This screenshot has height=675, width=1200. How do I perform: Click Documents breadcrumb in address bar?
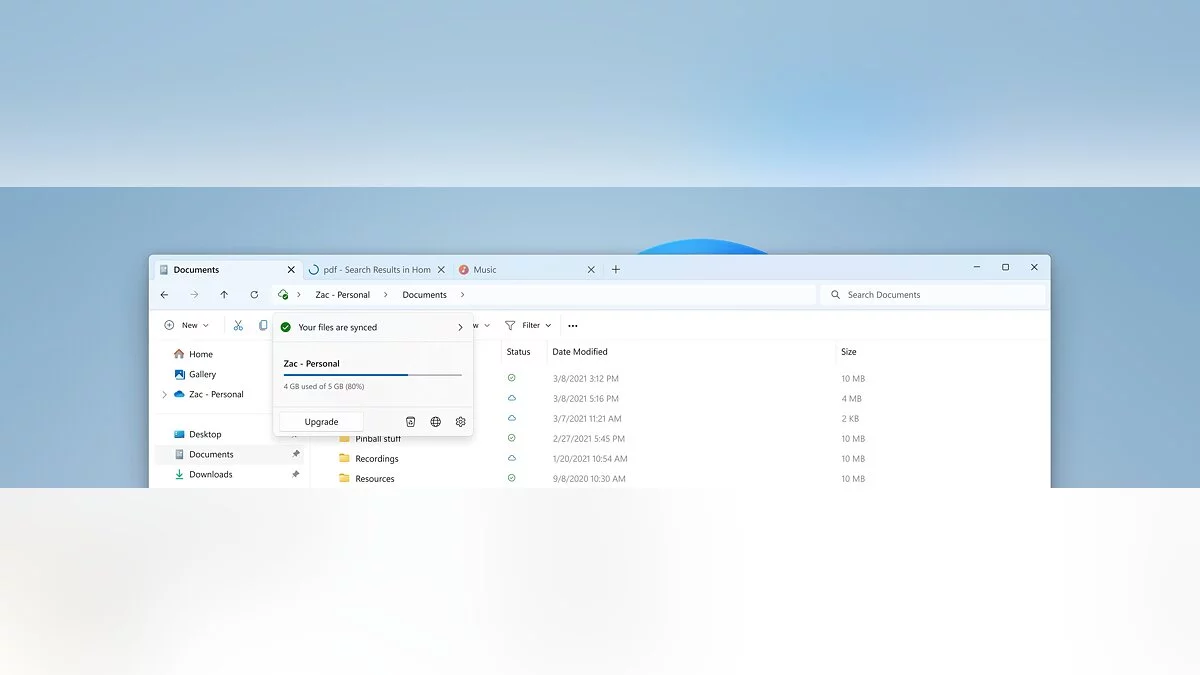click(x=425, y=295)
